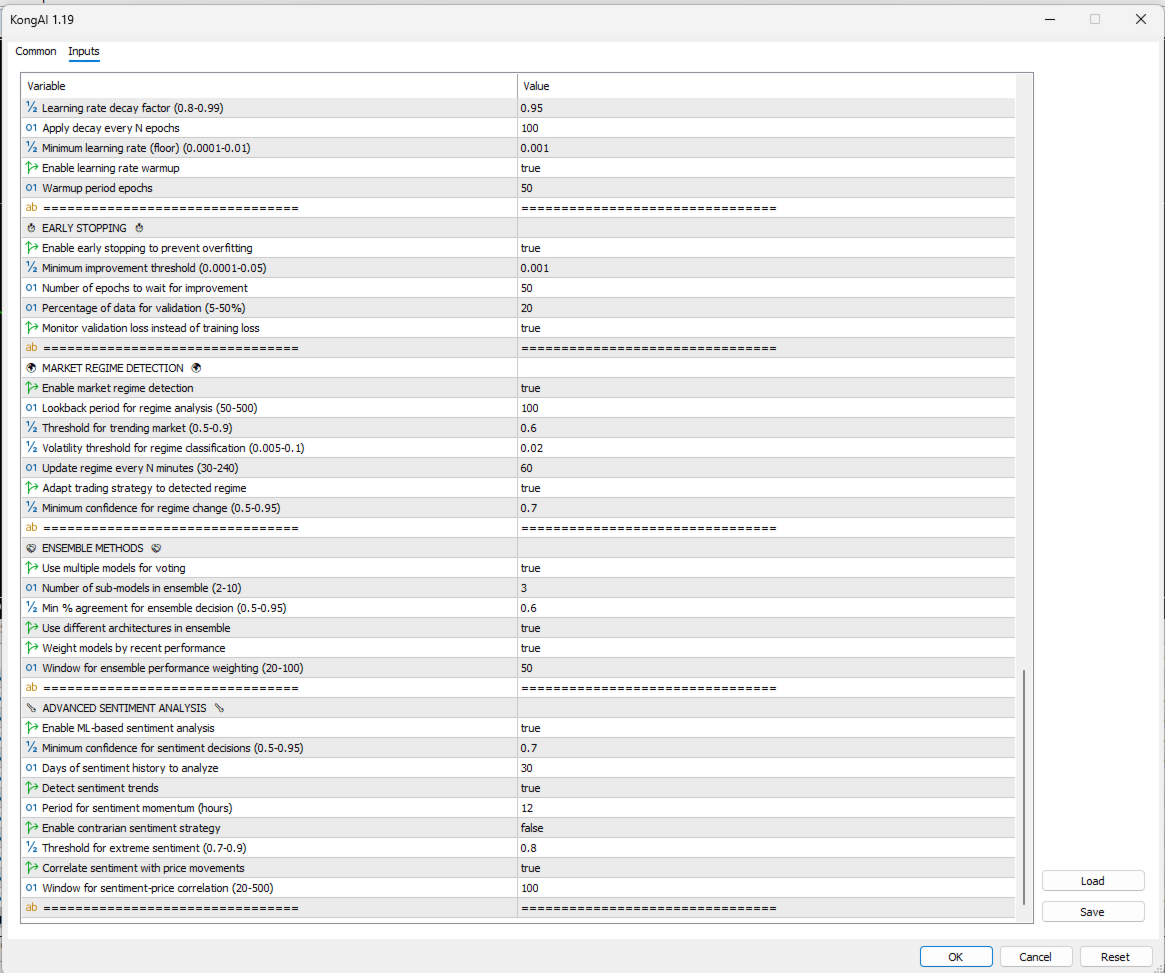Click the icon beside Number of epochs to wait
The height and width of the screenshot is (973, 1165).
click(31, 288)
